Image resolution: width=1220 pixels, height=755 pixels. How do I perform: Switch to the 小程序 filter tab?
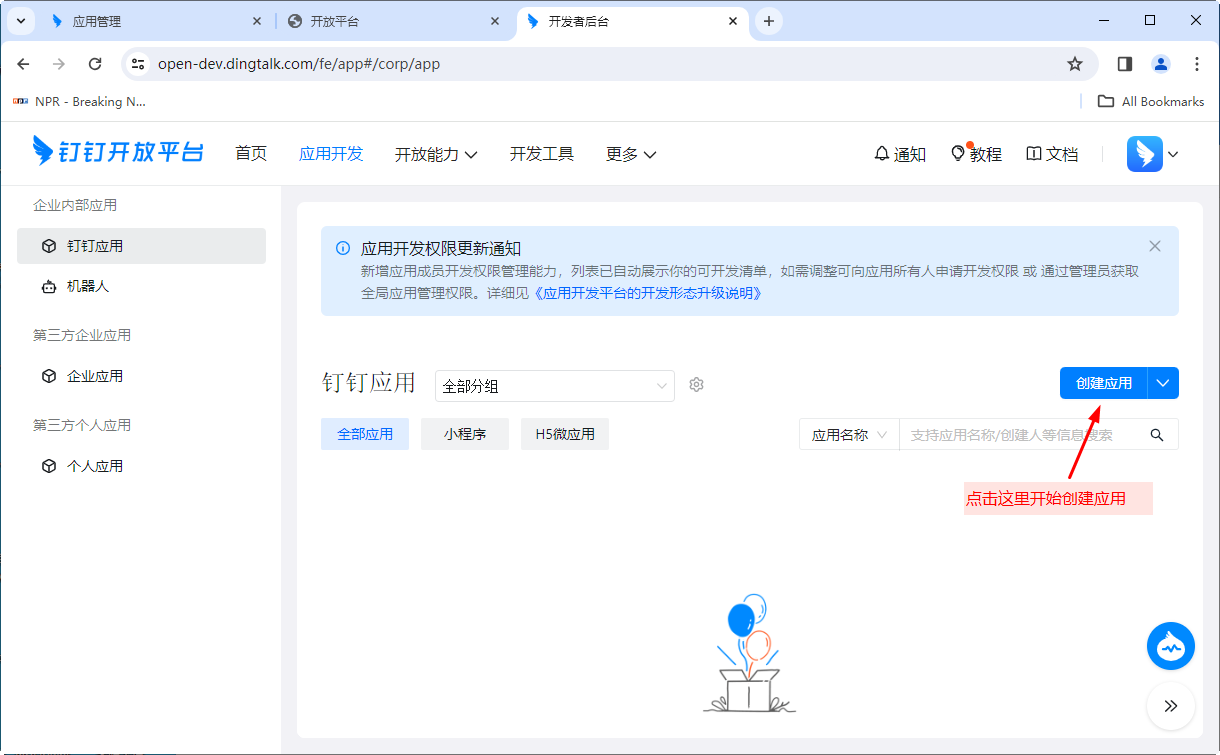point(465,434)
